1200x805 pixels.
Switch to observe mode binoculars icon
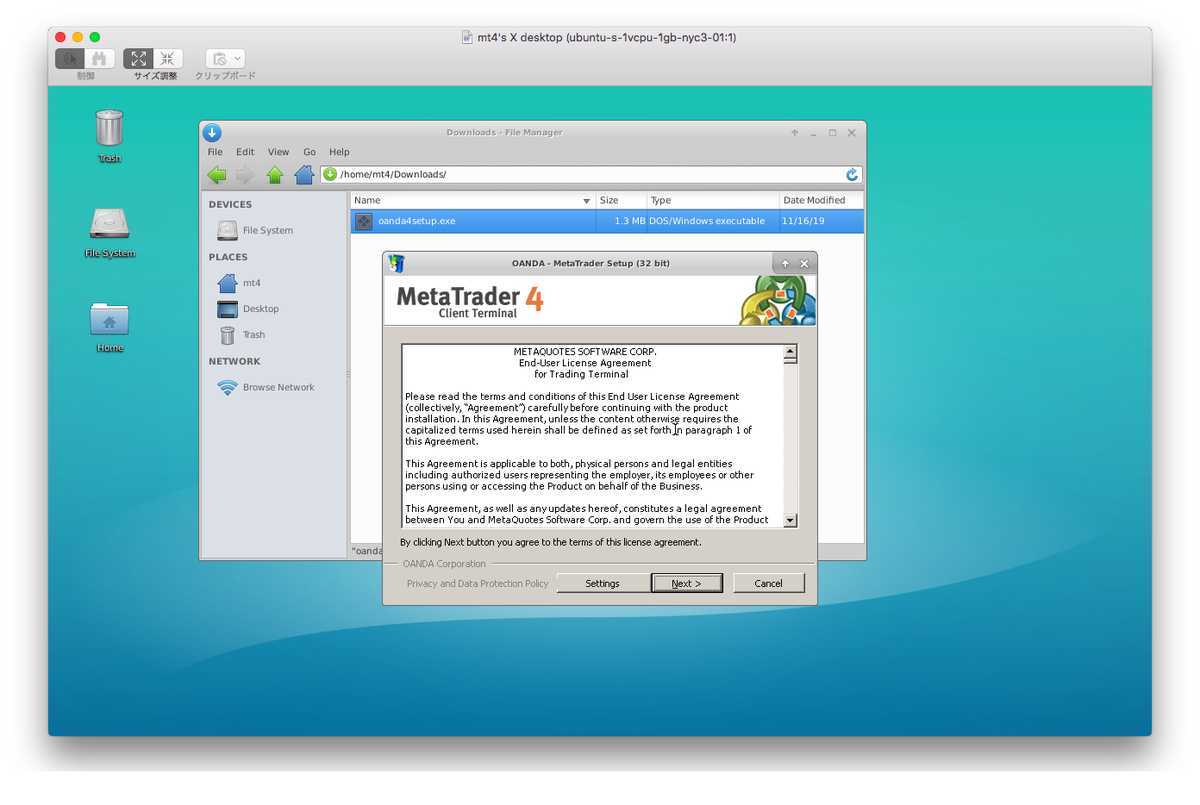pyautogui.click(x=100, y=59)
